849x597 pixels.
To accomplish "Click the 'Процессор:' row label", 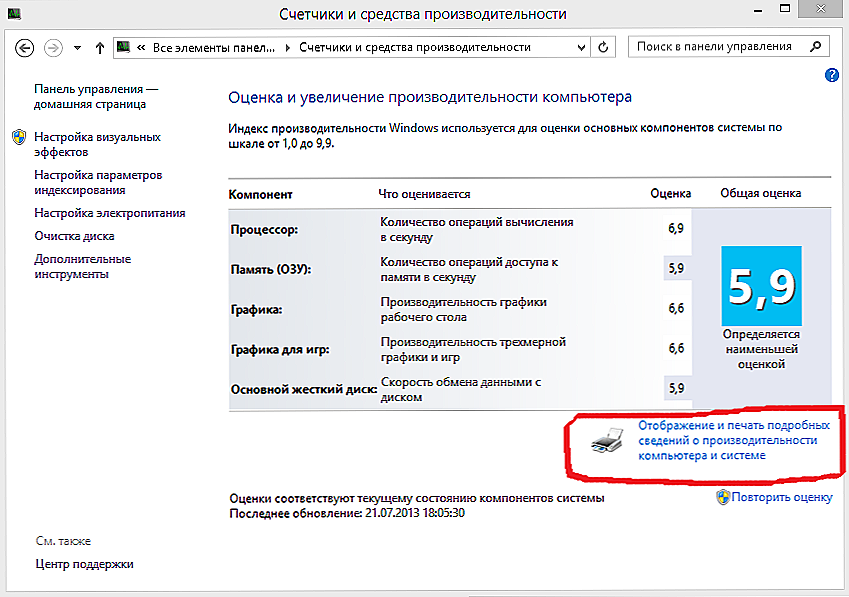I will [264, 229].
